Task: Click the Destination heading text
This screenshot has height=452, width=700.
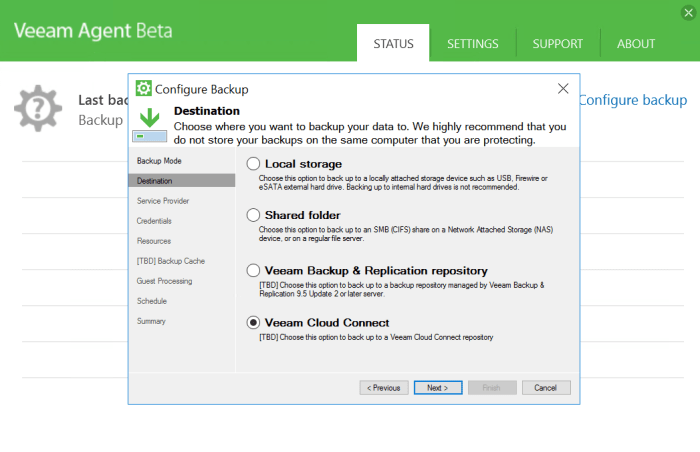Action: [x=207, y=111]
